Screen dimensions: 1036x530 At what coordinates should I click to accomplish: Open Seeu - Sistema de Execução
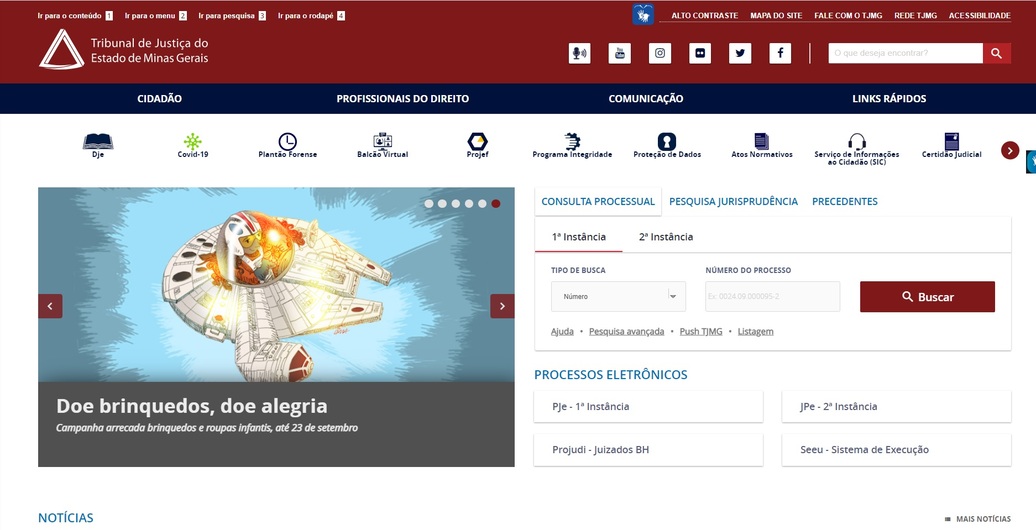[896, 450]
